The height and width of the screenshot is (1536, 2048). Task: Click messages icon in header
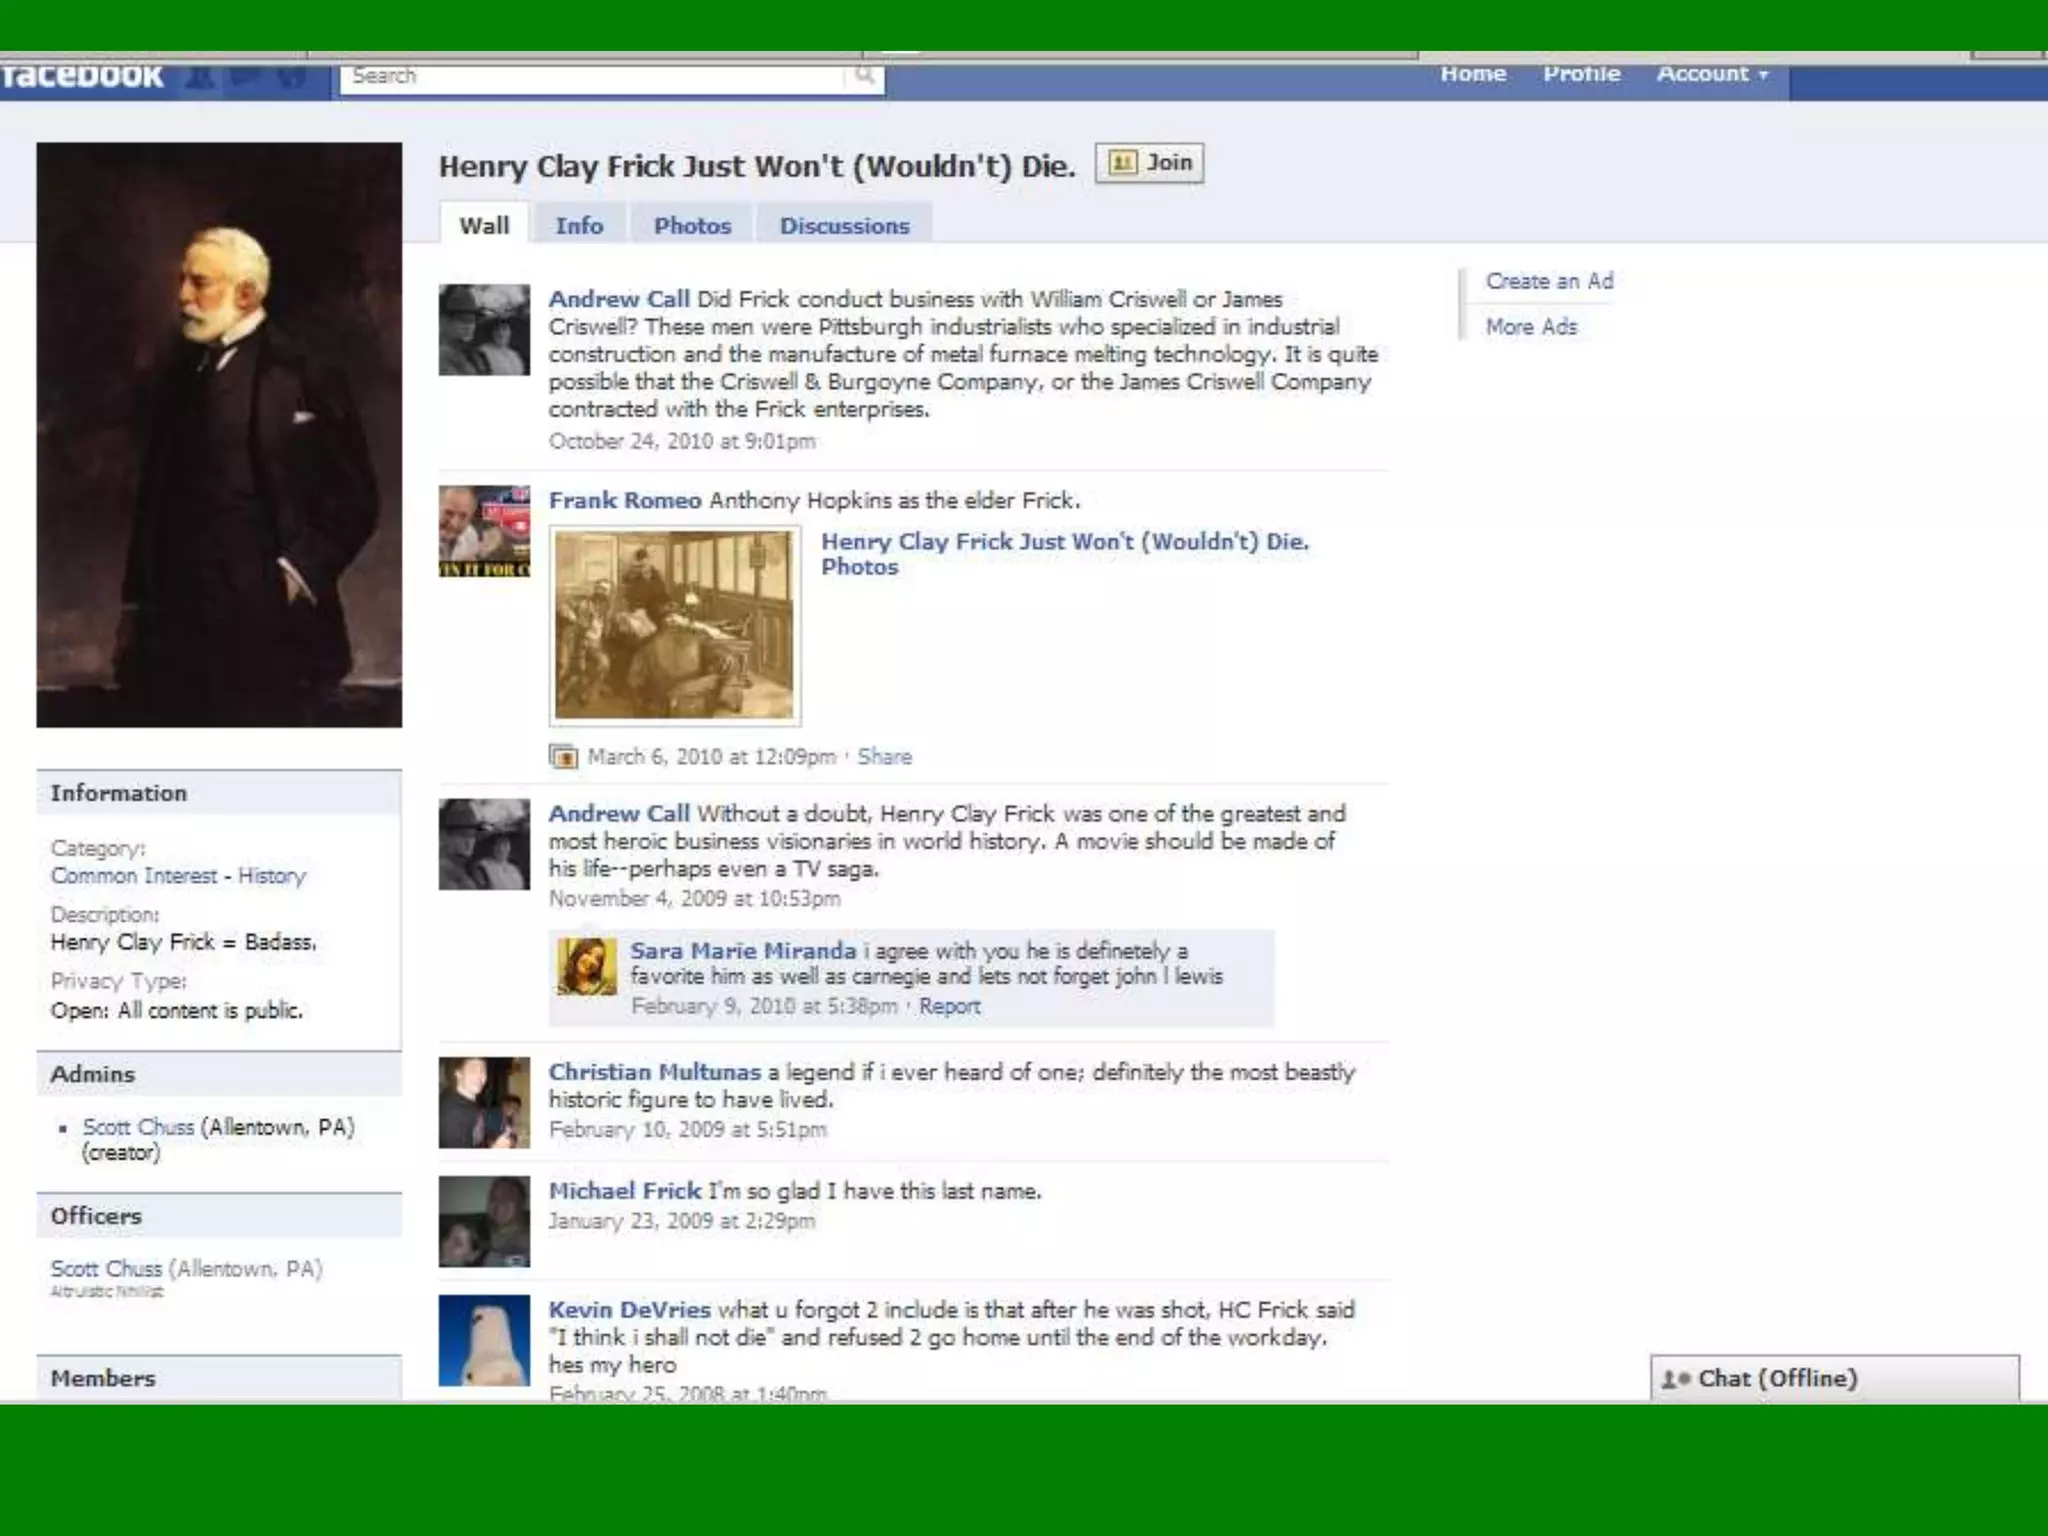click(246, 76)
